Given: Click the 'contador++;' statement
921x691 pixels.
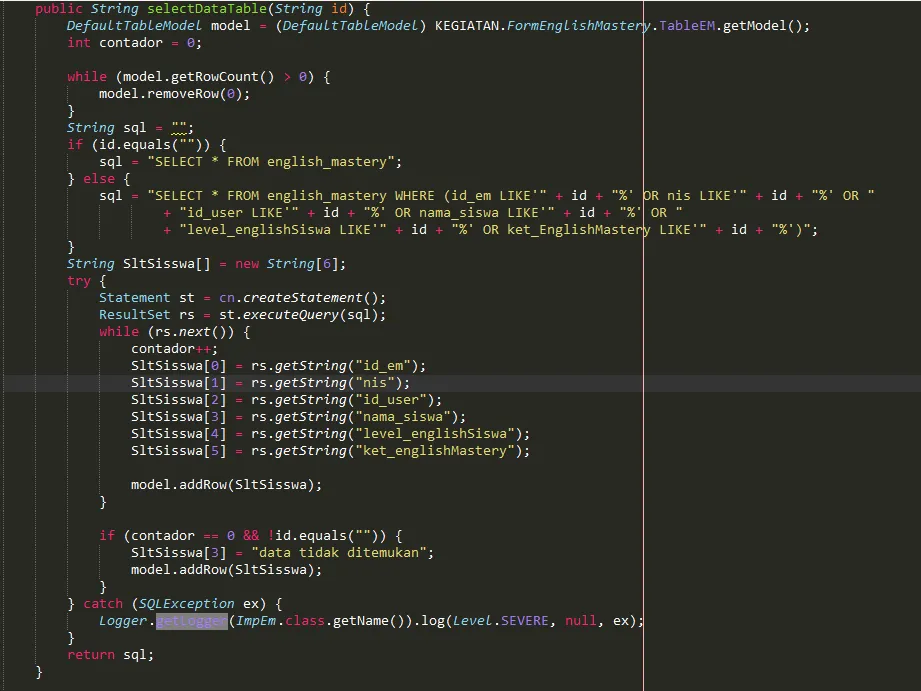Looking at the screenshot, I should [174, 350].
